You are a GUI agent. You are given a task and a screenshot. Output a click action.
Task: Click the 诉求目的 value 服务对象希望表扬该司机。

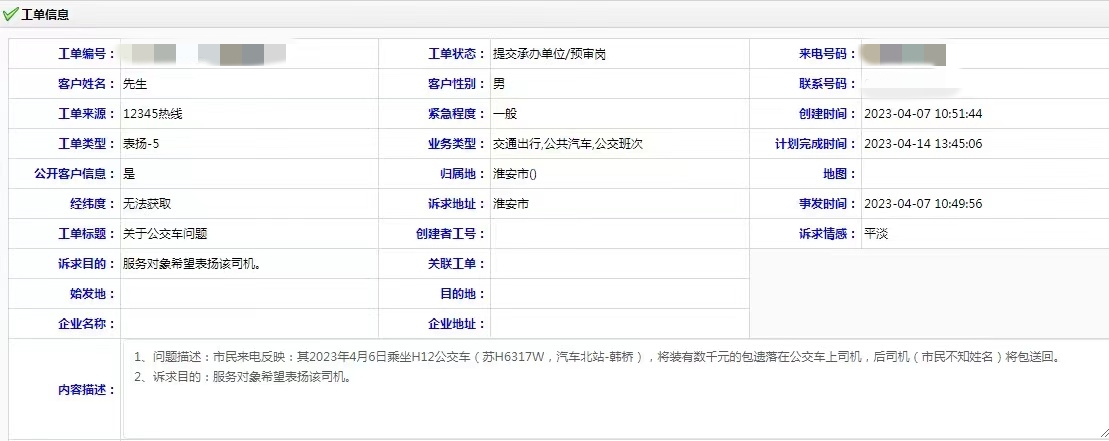[195, 264]
